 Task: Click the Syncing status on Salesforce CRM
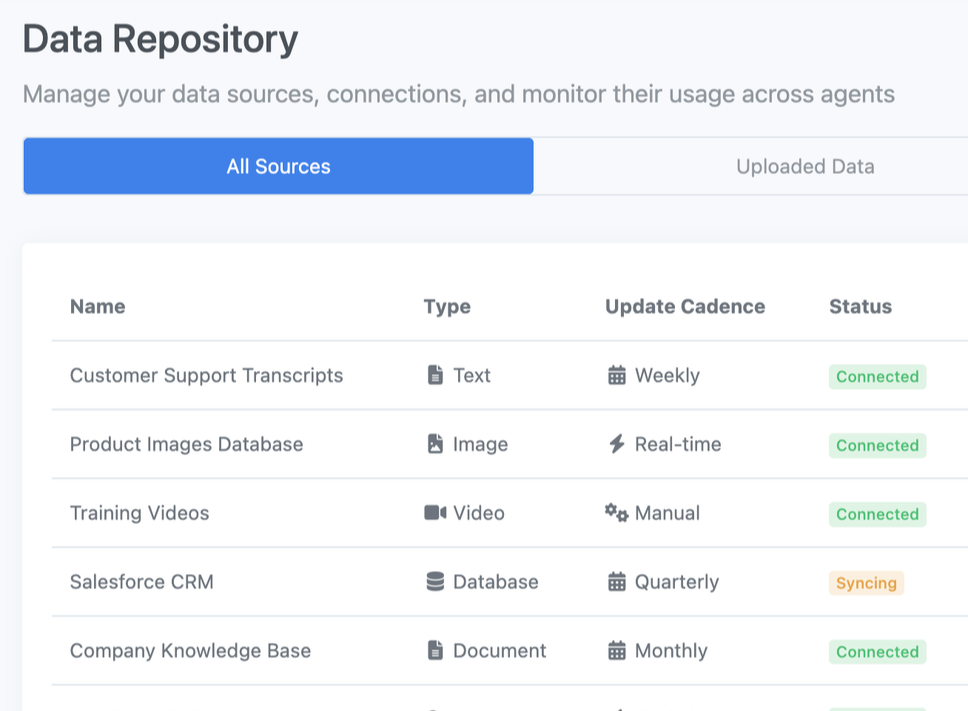pos(866,583)
